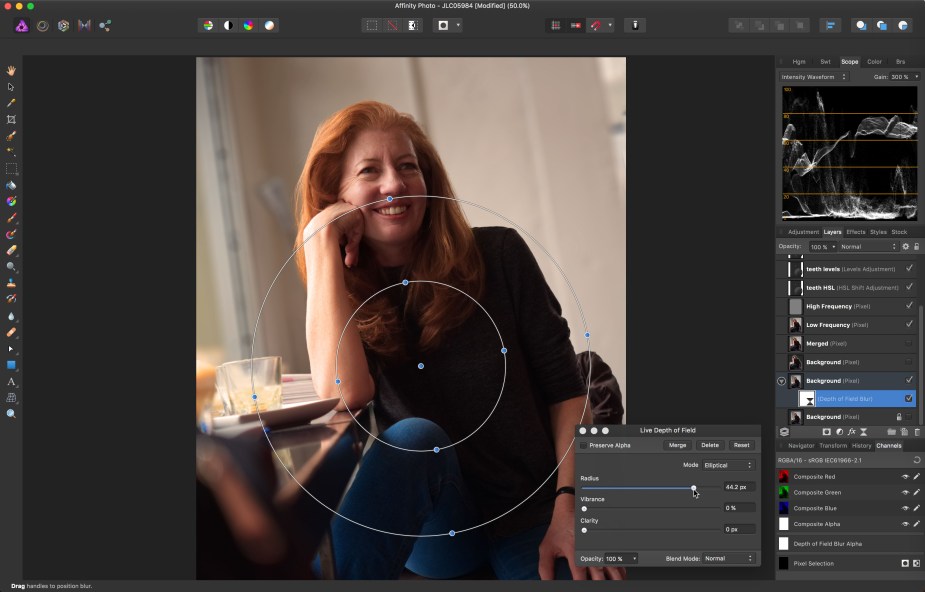925x592 pixels.
Task: Click the trash icon in Layers panel
Action: 917,432
